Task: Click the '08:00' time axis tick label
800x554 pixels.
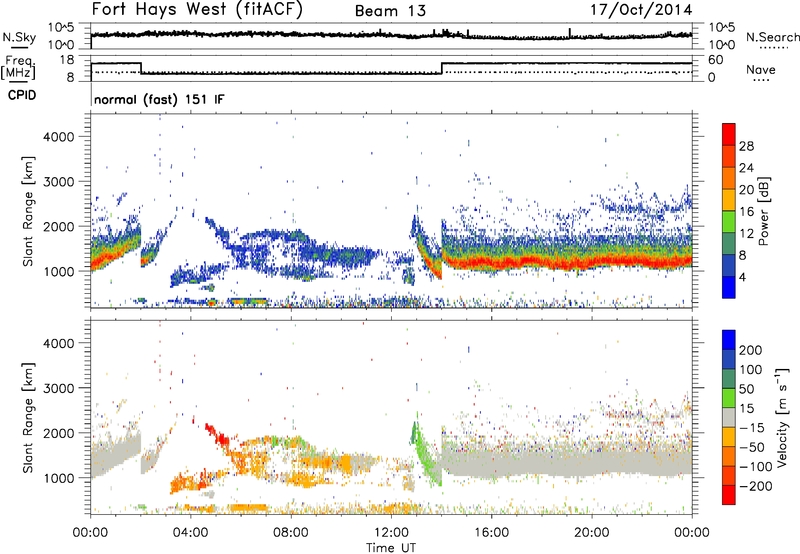Action: pos(291,533)
